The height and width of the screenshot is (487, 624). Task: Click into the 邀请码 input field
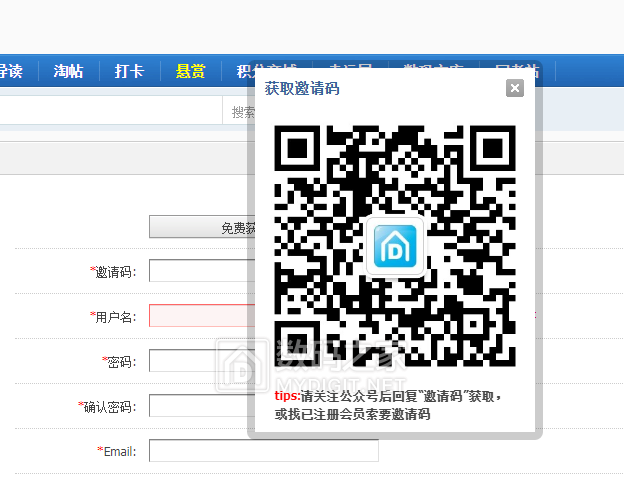(198, 272)
